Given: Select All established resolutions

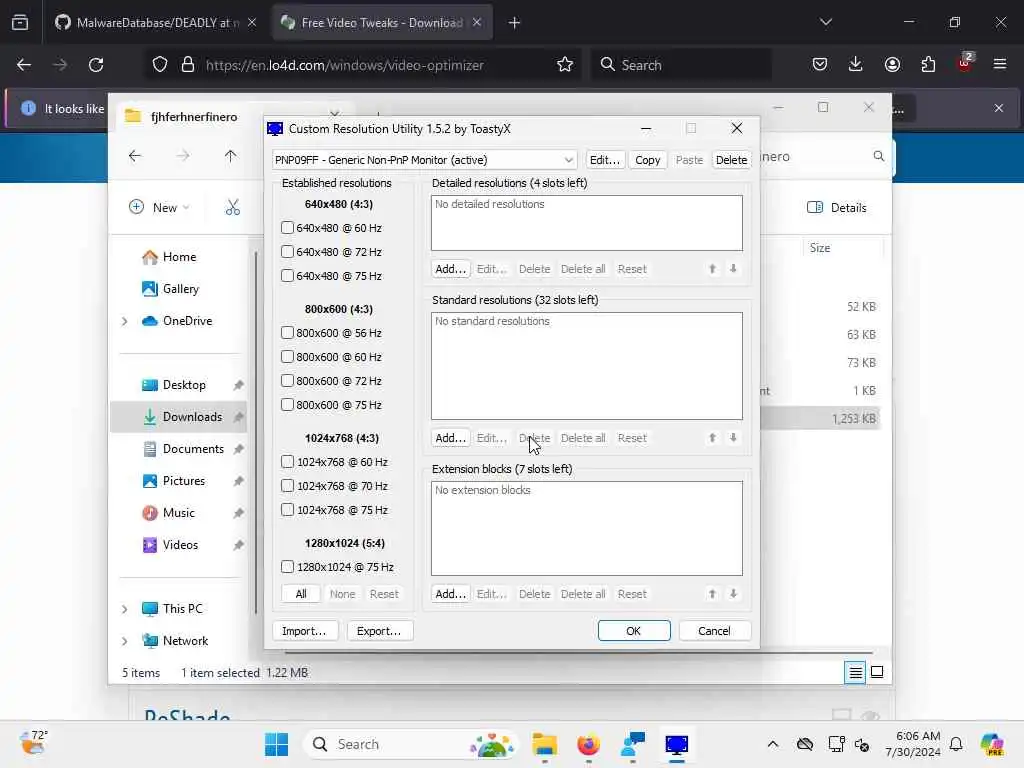Looking at the screenshot, I should 301,594.
